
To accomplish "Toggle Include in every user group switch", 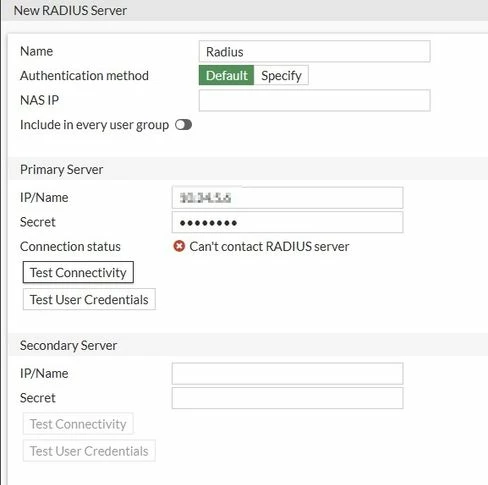I will point(183,125).
